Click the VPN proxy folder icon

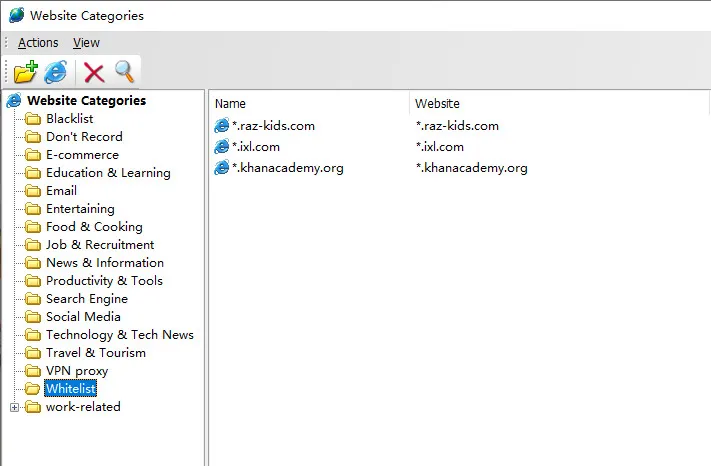(x=33, y=371)
